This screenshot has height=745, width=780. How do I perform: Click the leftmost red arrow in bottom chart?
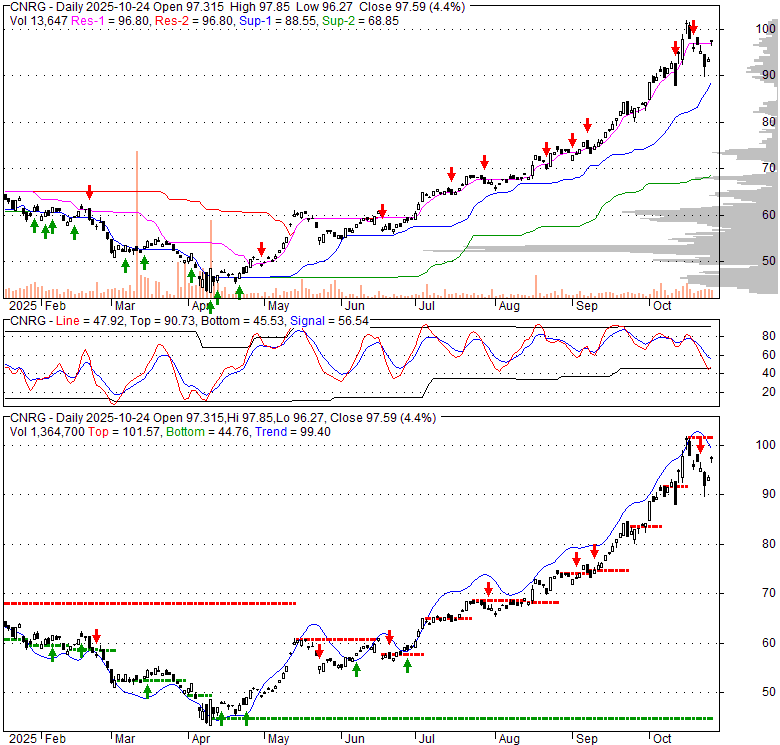click(x=97, y=636)
